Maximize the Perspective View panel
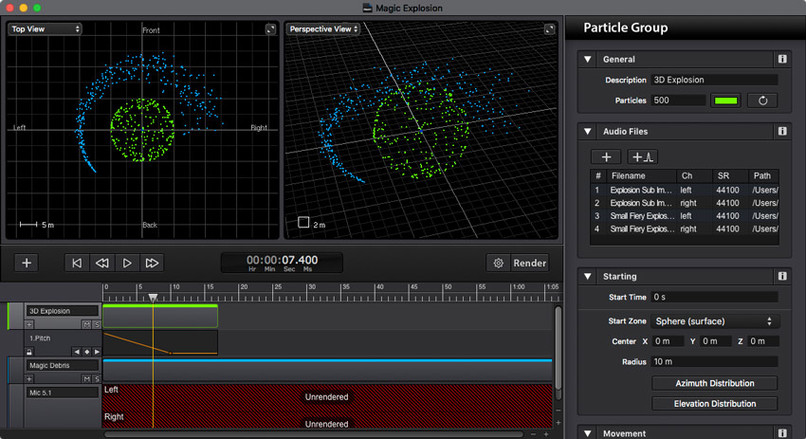This screenshot has width=806, height=439. pyautogui.click(x=549, y=29)
